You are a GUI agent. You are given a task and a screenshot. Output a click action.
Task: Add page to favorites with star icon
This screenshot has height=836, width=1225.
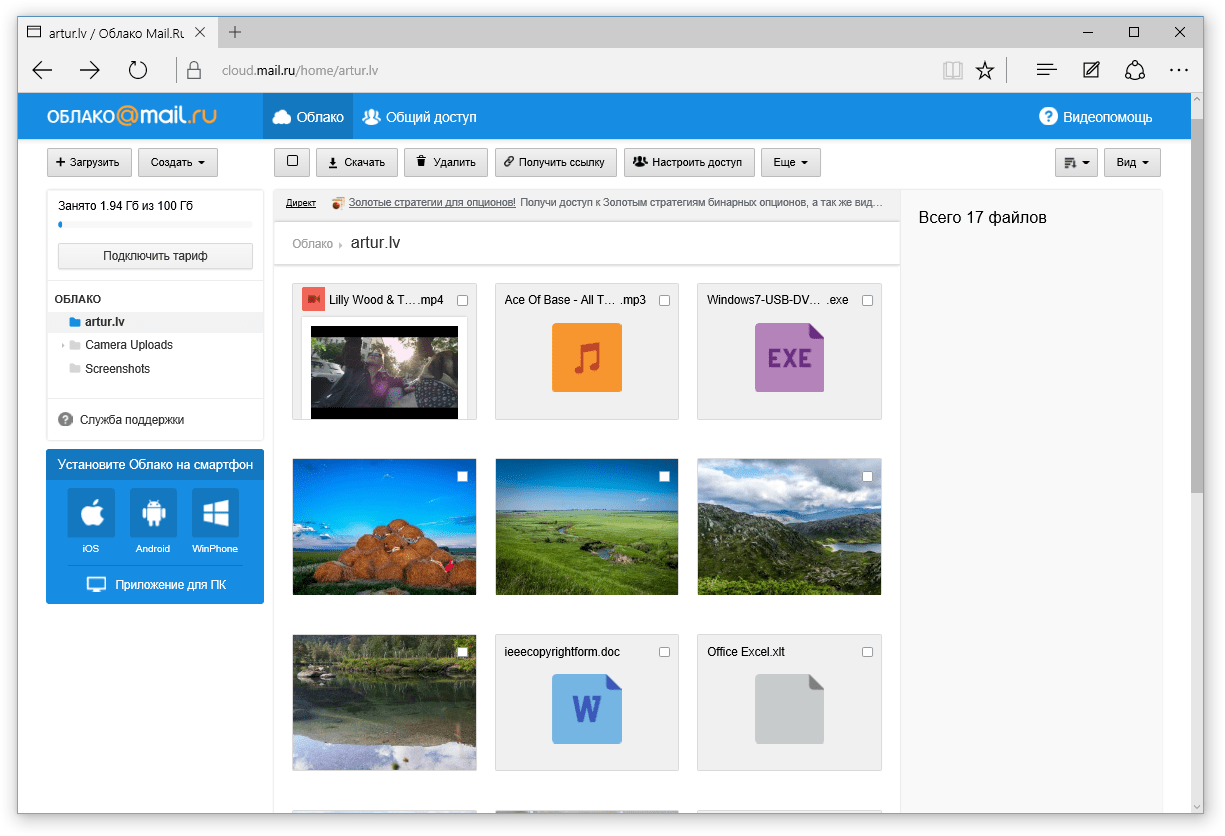tap(985, 70)
